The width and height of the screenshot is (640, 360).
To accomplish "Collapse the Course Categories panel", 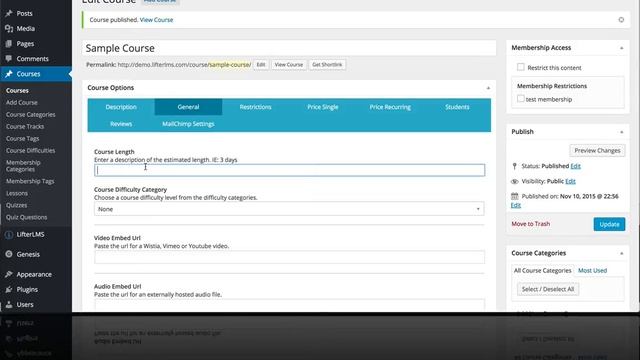I will pos(622,253).
